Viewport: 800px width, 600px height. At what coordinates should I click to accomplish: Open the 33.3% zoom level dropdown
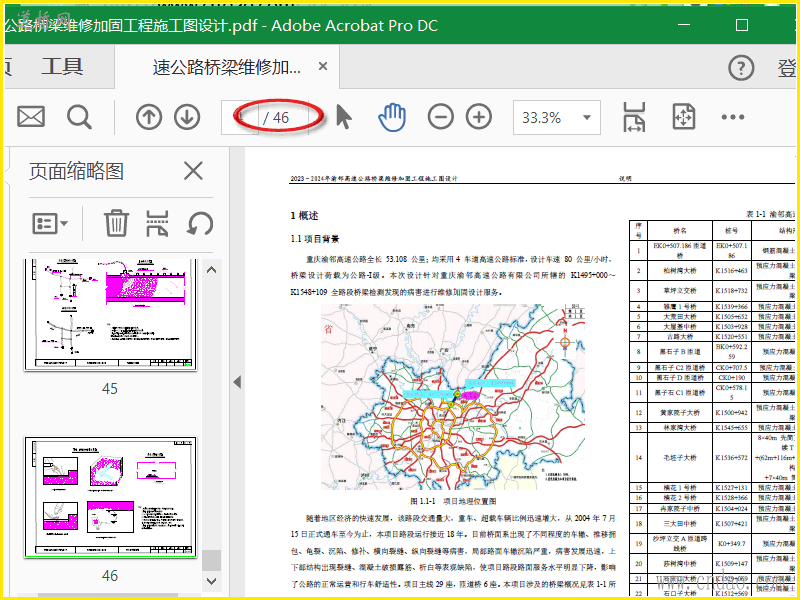point(557,117)
